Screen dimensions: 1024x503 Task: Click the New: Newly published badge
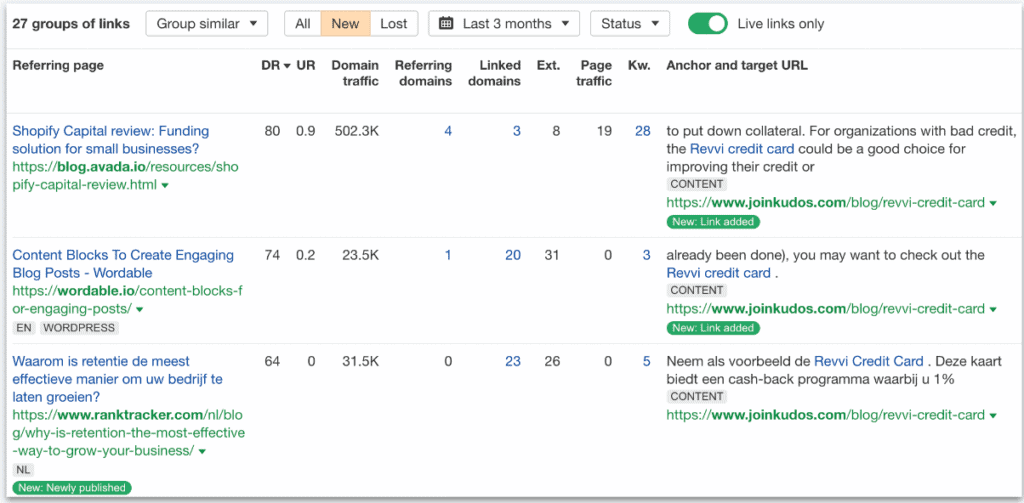(x=72, y=487)
